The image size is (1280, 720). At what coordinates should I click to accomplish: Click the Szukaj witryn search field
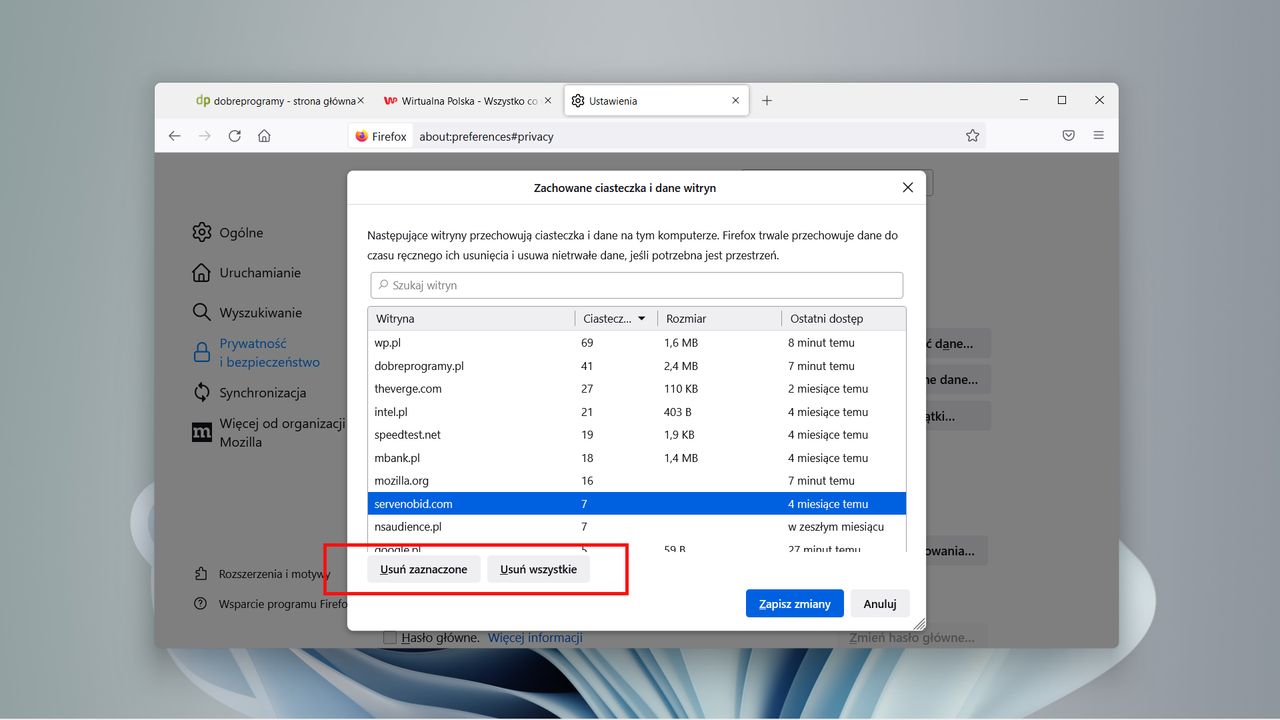point(637,285)
